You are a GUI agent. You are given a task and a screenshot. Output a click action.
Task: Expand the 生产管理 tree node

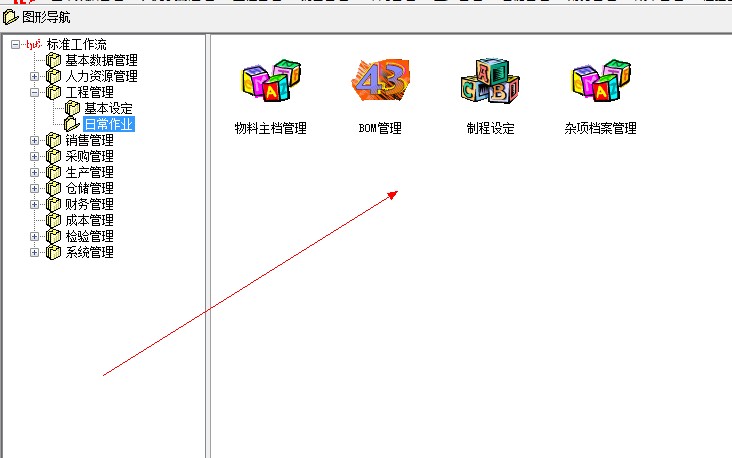(x=34, y=172)
